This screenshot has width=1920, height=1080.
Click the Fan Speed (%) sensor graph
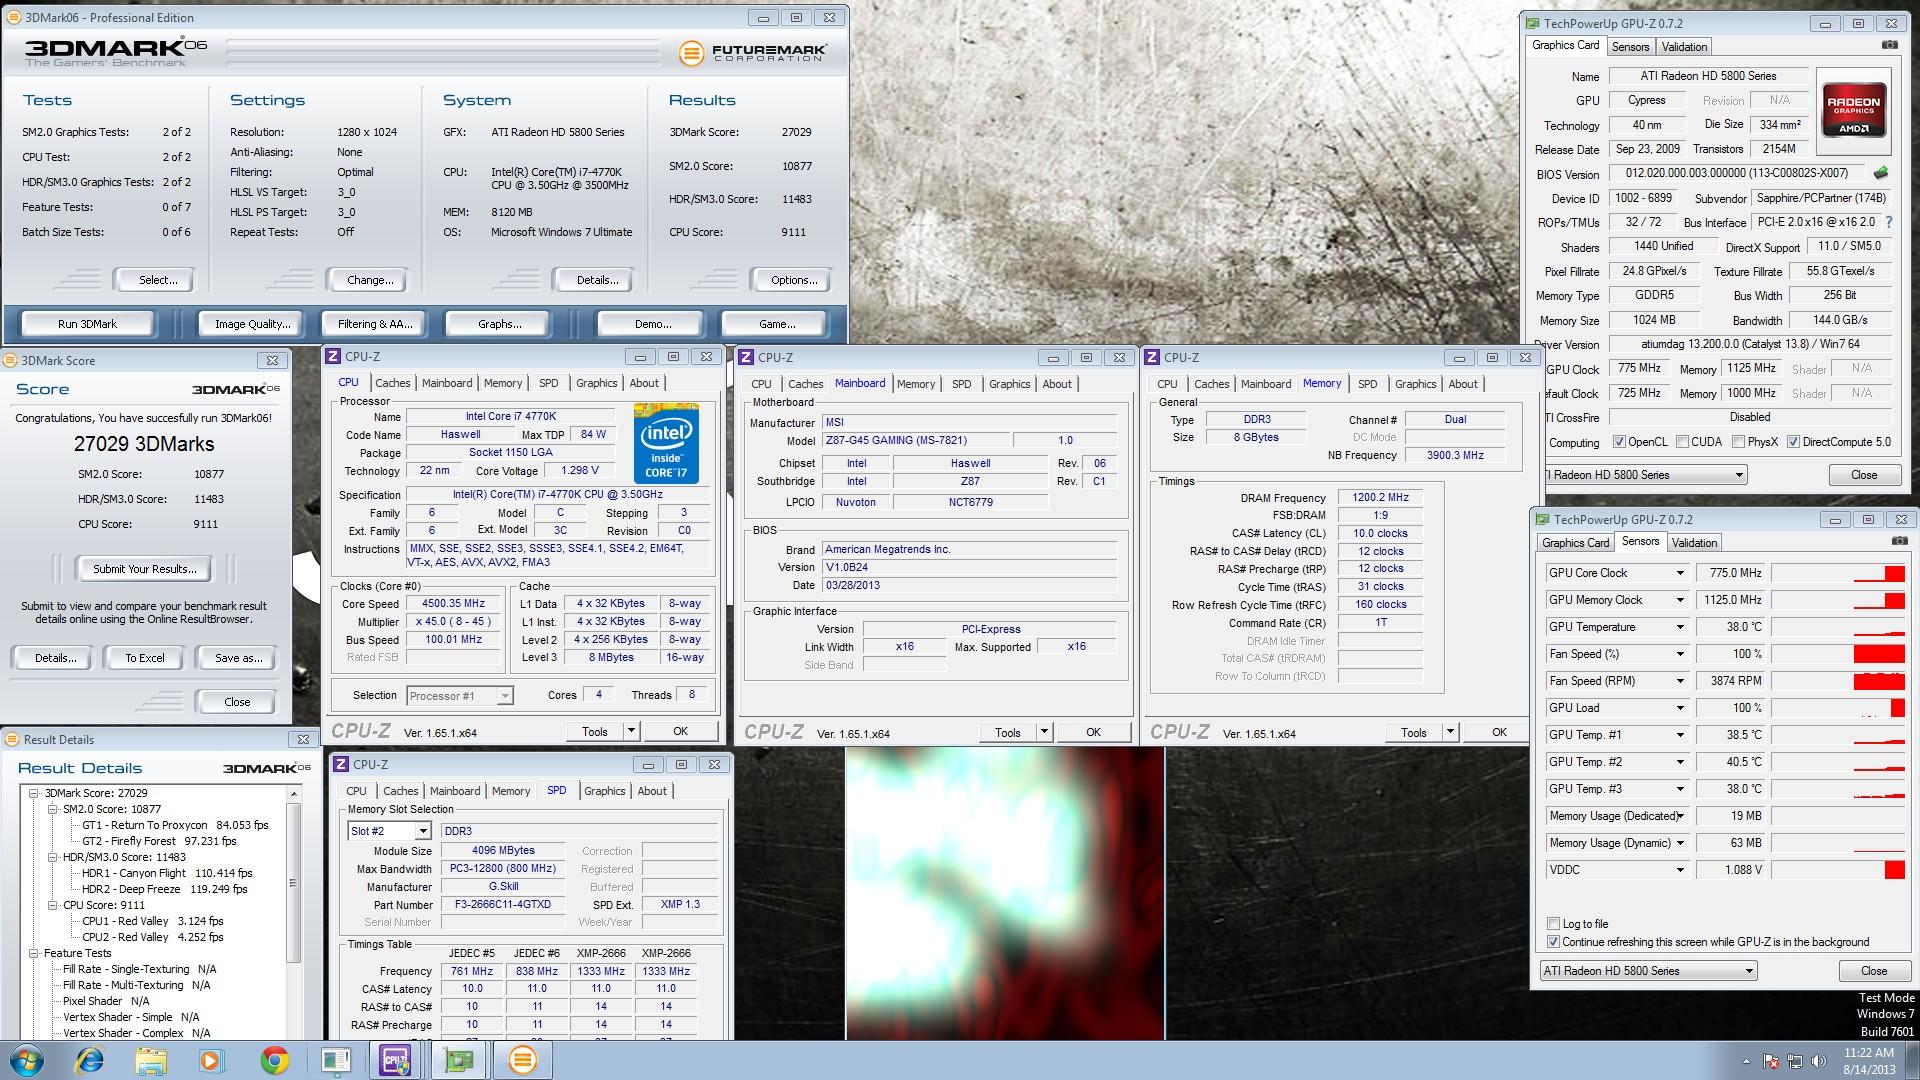1838,654
